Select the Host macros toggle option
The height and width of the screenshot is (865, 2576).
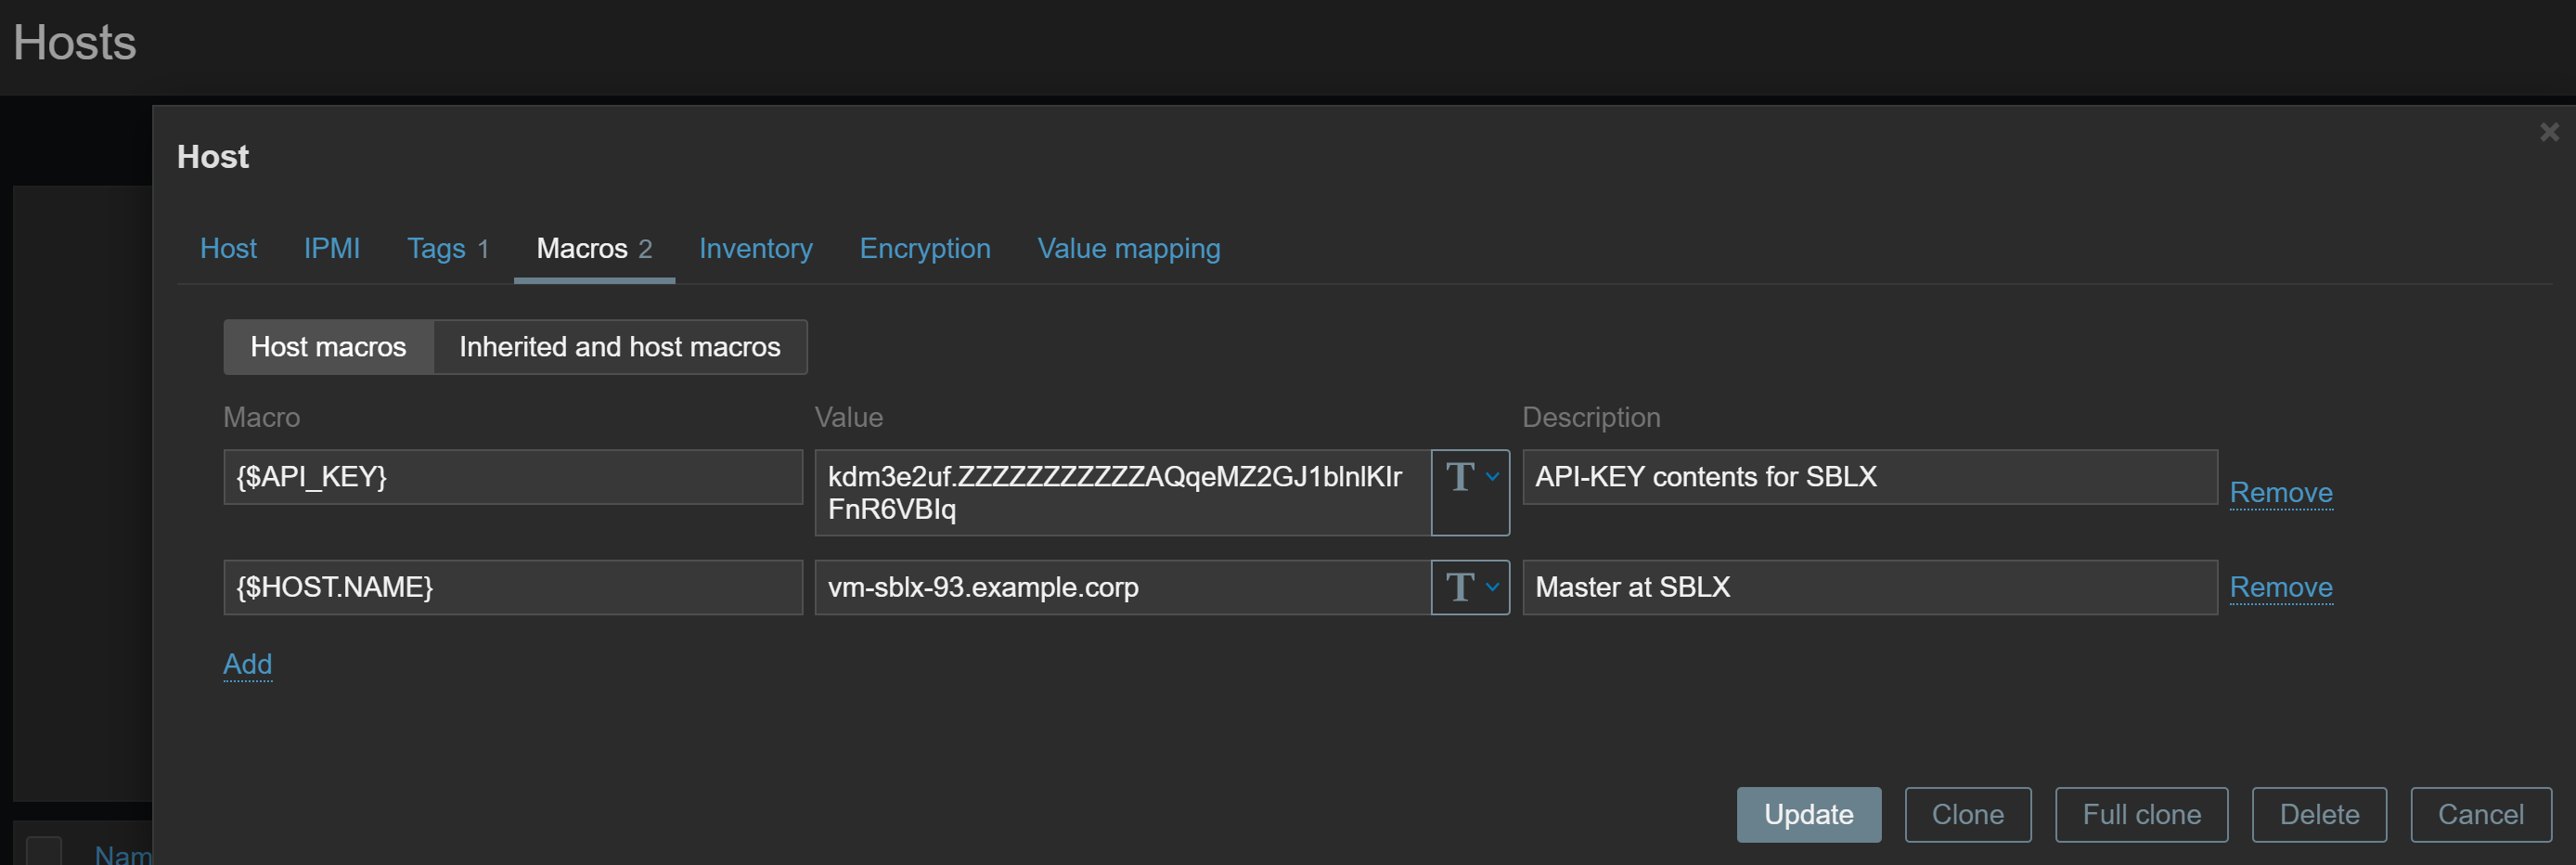click(328, 347)
